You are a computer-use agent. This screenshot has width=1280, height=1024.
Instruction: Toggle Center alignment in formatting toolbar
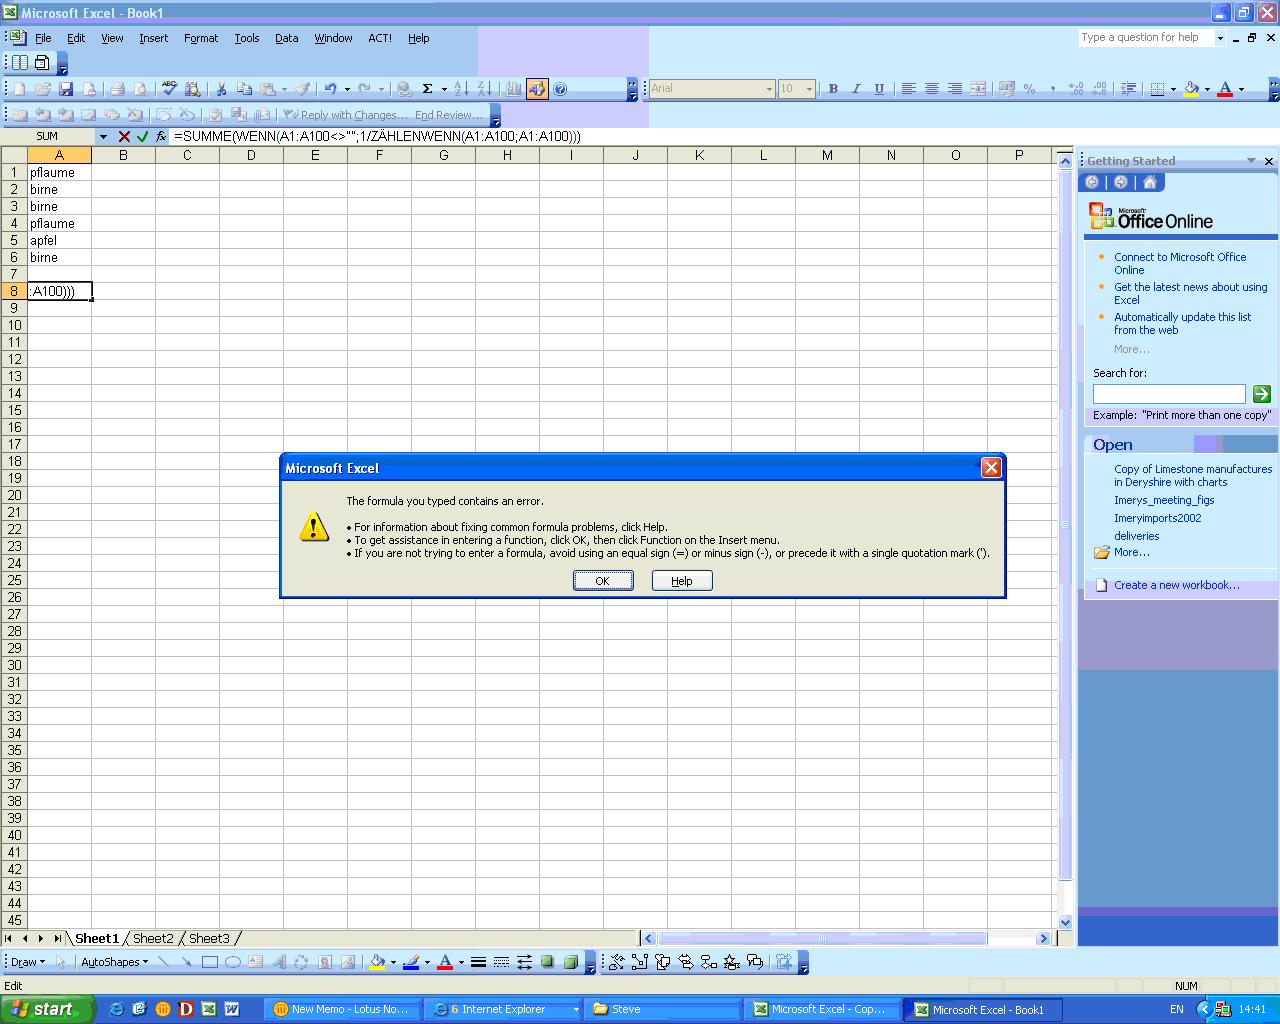(x=931, y=89)
